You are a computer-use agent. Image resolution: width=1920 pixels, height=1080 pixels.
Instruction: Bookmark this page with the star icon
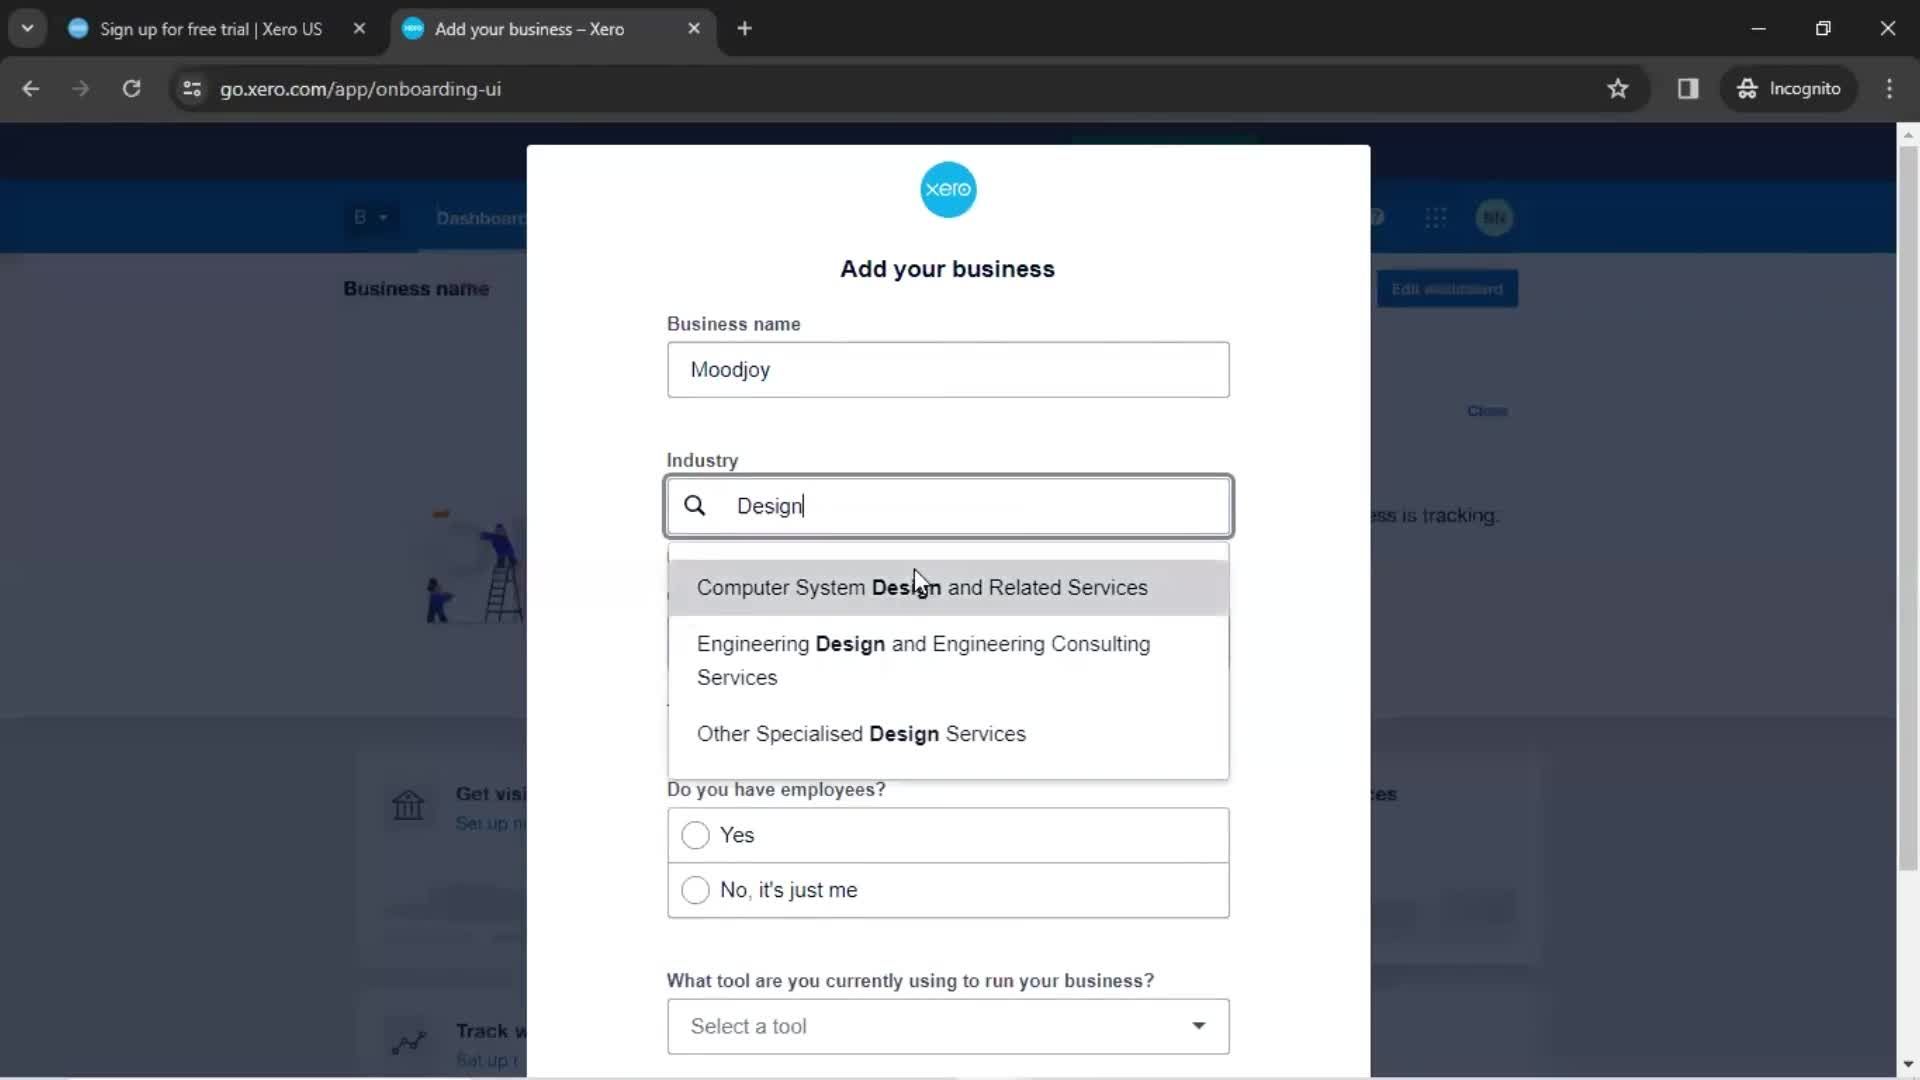(x=1618, y=89)
